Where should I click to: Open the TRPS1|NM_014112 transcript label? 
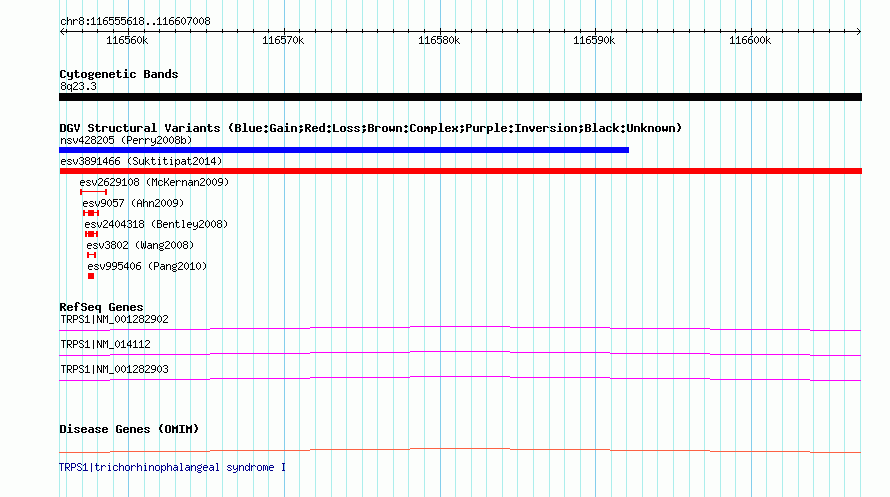coord(105,344)
